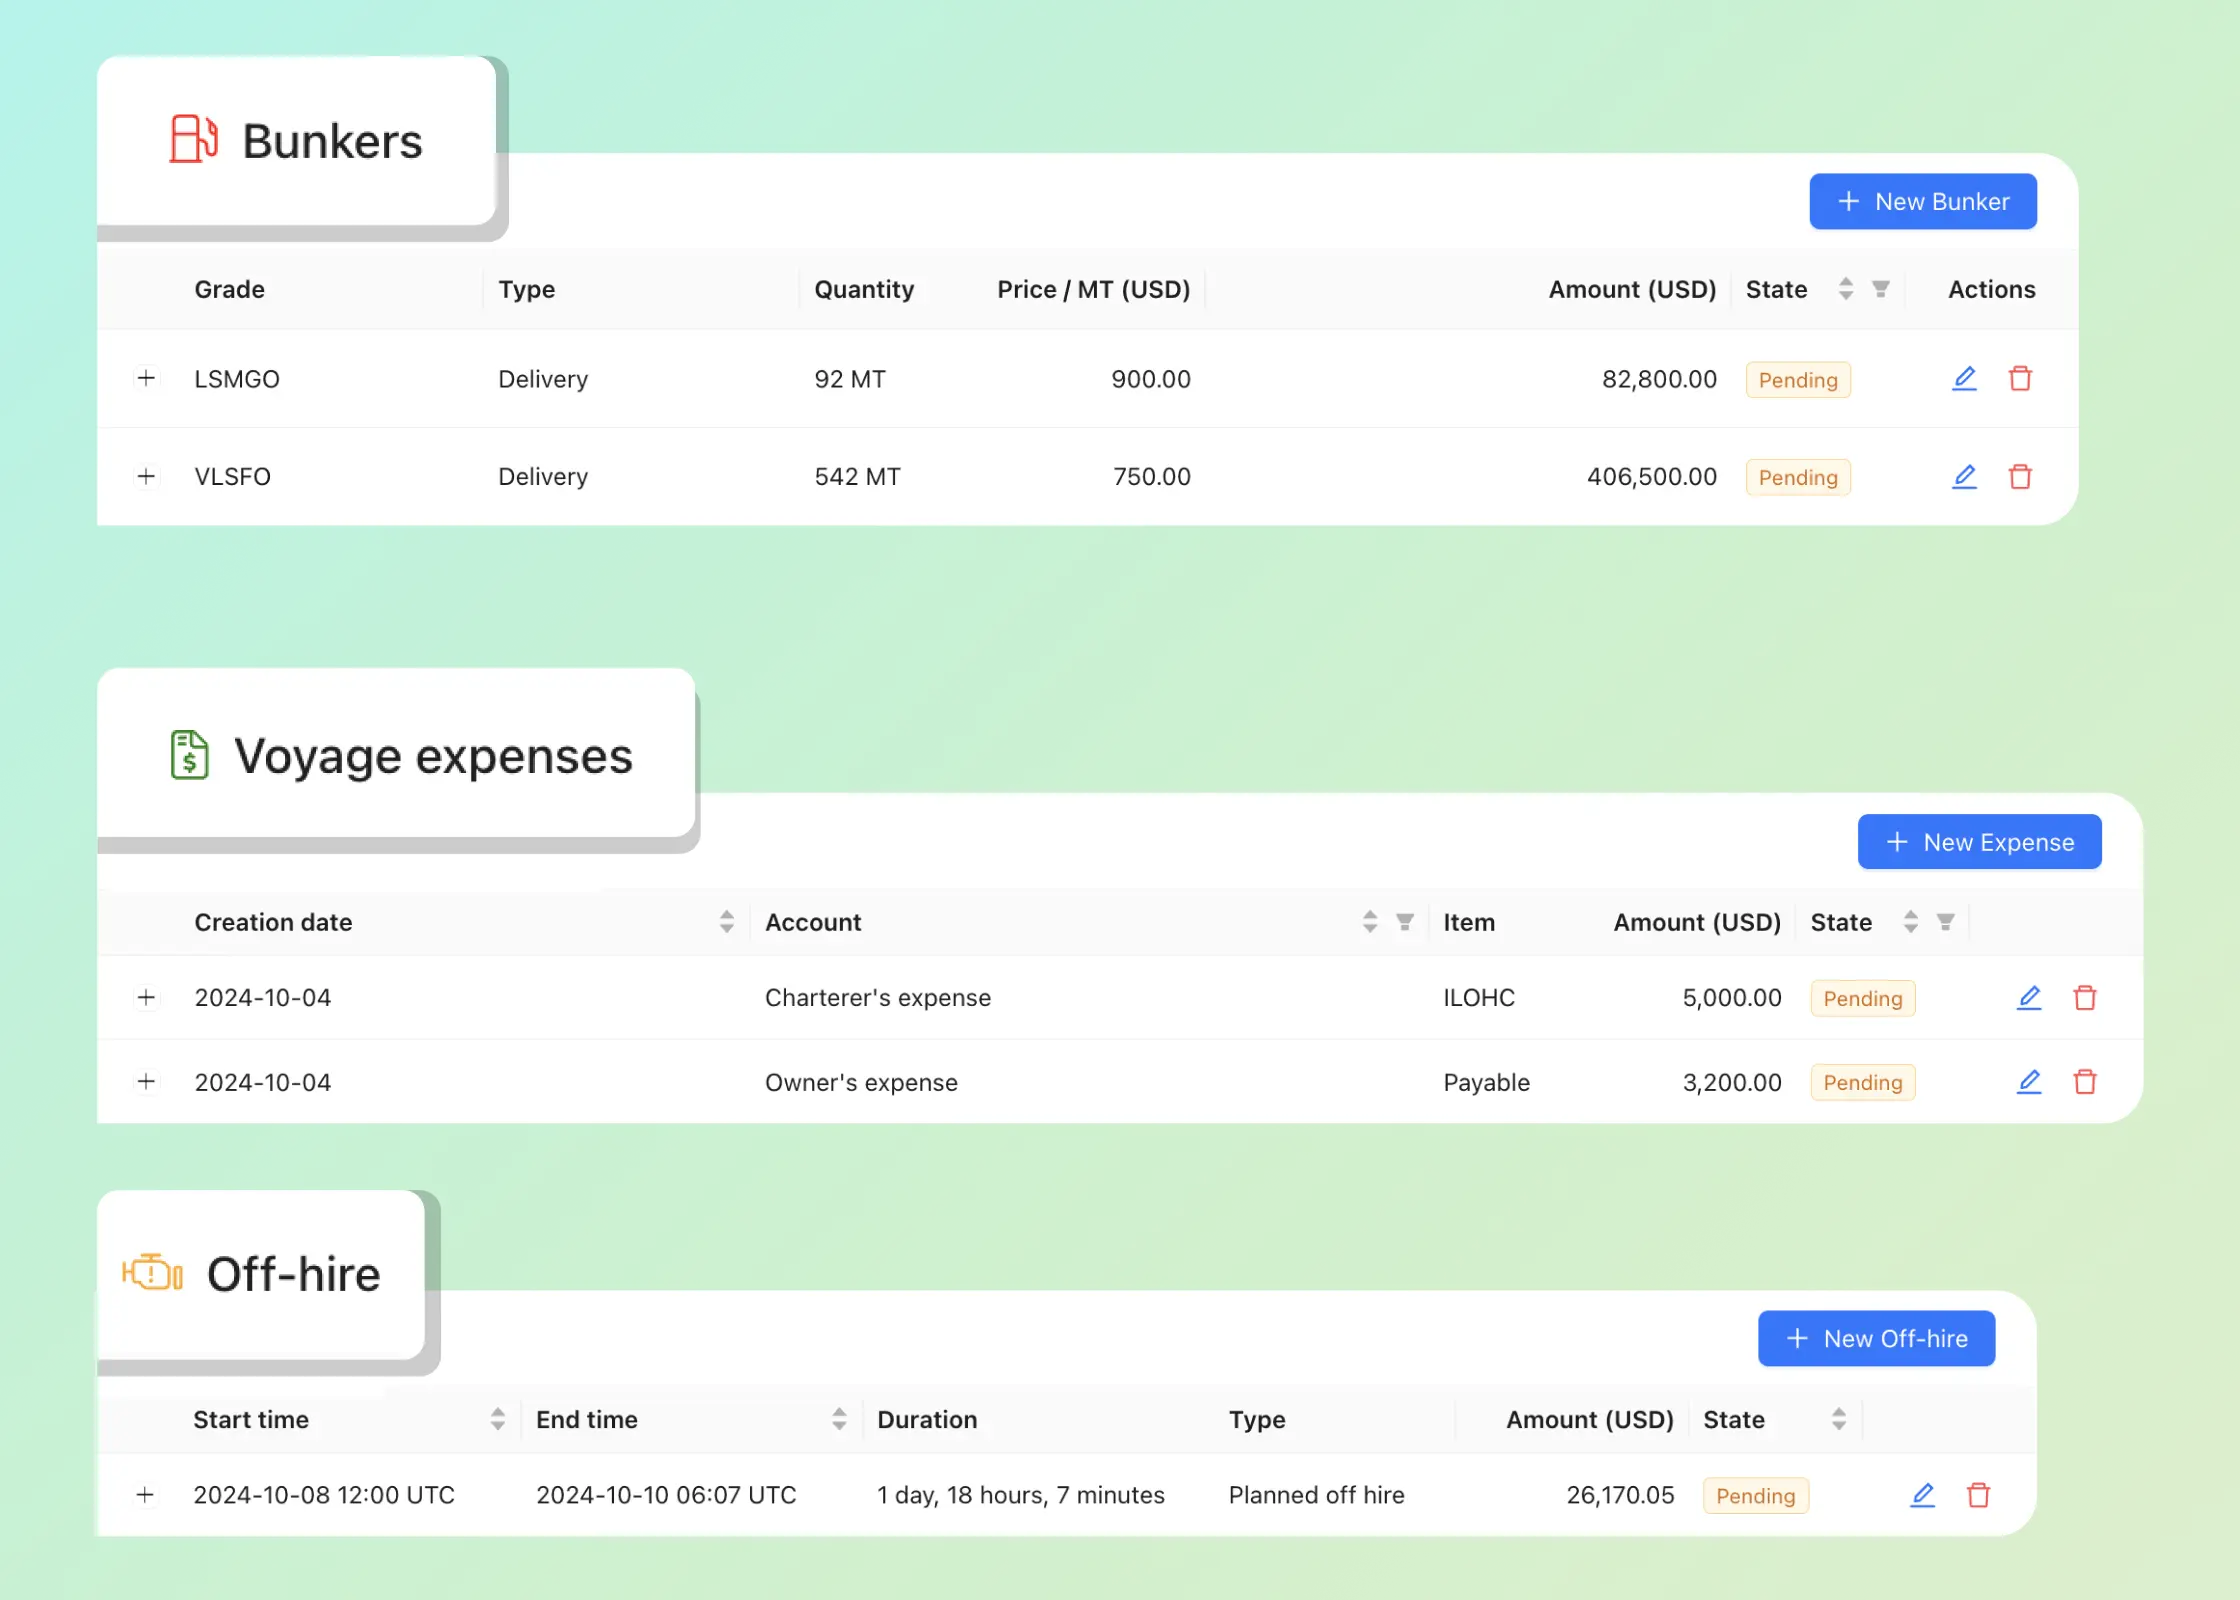Click the 5,000.00 expense amount

pos(1732,998)
